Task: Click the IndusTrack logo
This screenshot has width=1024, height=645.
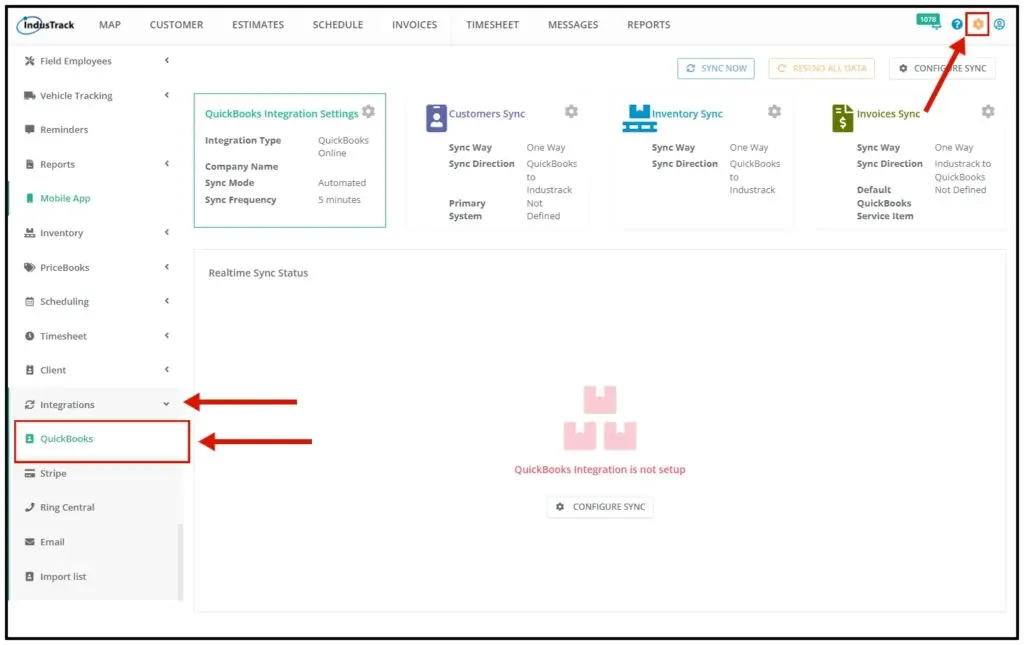Action: [46, 25]
